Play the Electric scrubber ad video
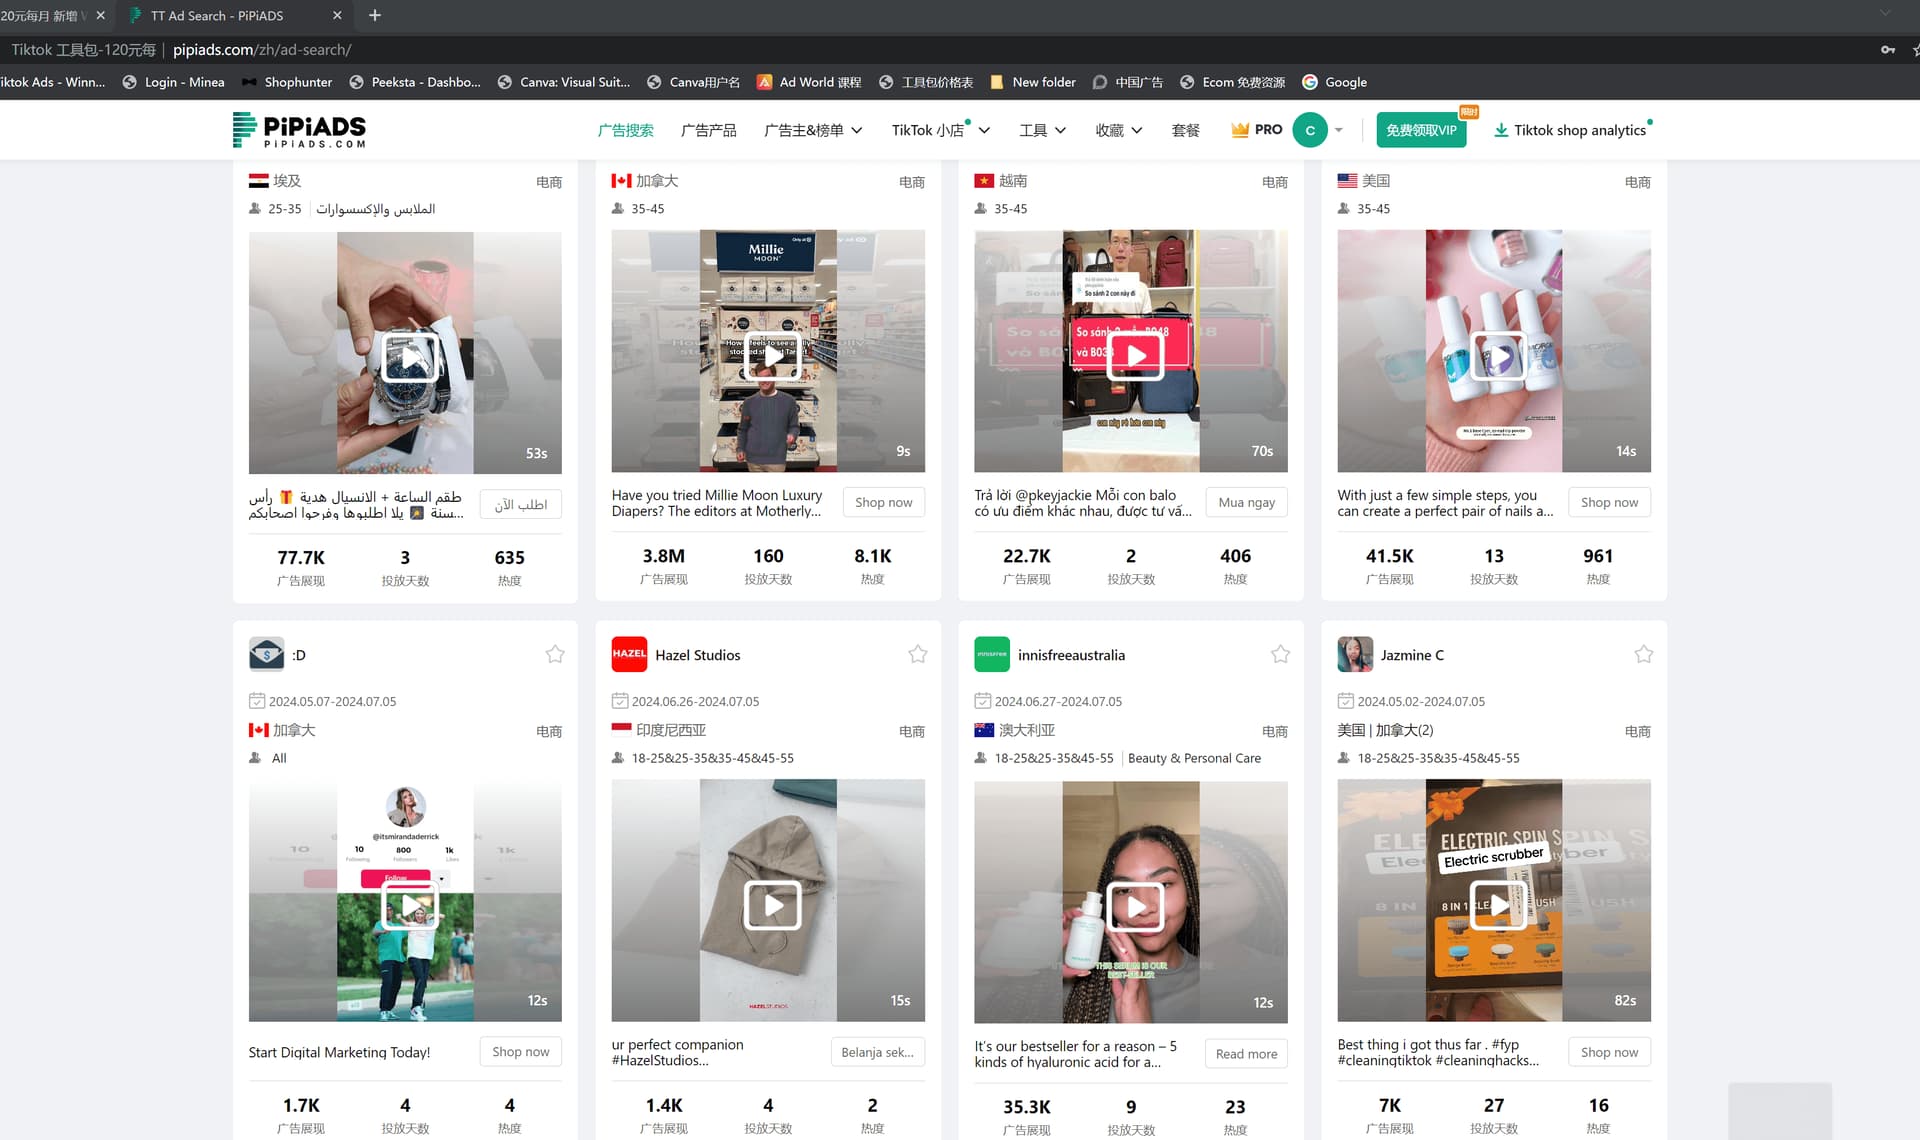Viewport: 1920px width, 1140px height. coord(1498,906)
